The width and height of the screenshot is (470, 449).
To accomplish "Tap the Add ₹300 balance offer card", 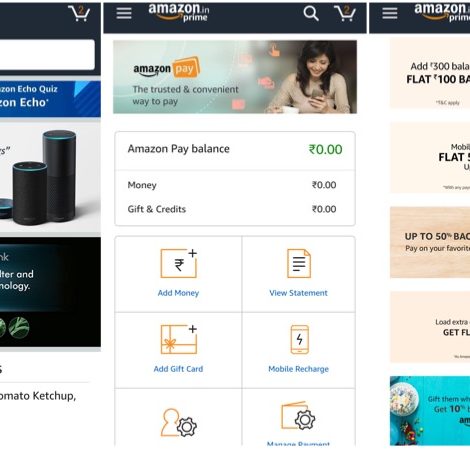I will [430, 73].
